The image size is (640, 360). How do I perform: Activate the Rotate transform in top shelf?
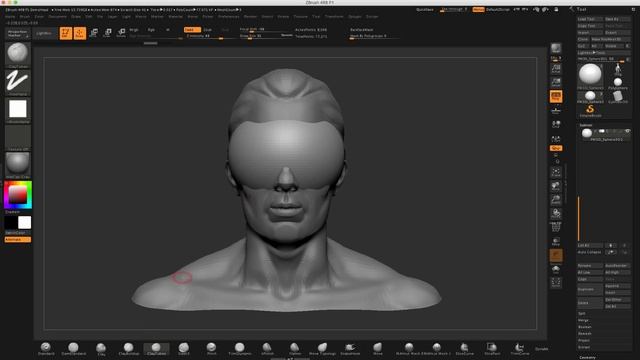[121, 33]
